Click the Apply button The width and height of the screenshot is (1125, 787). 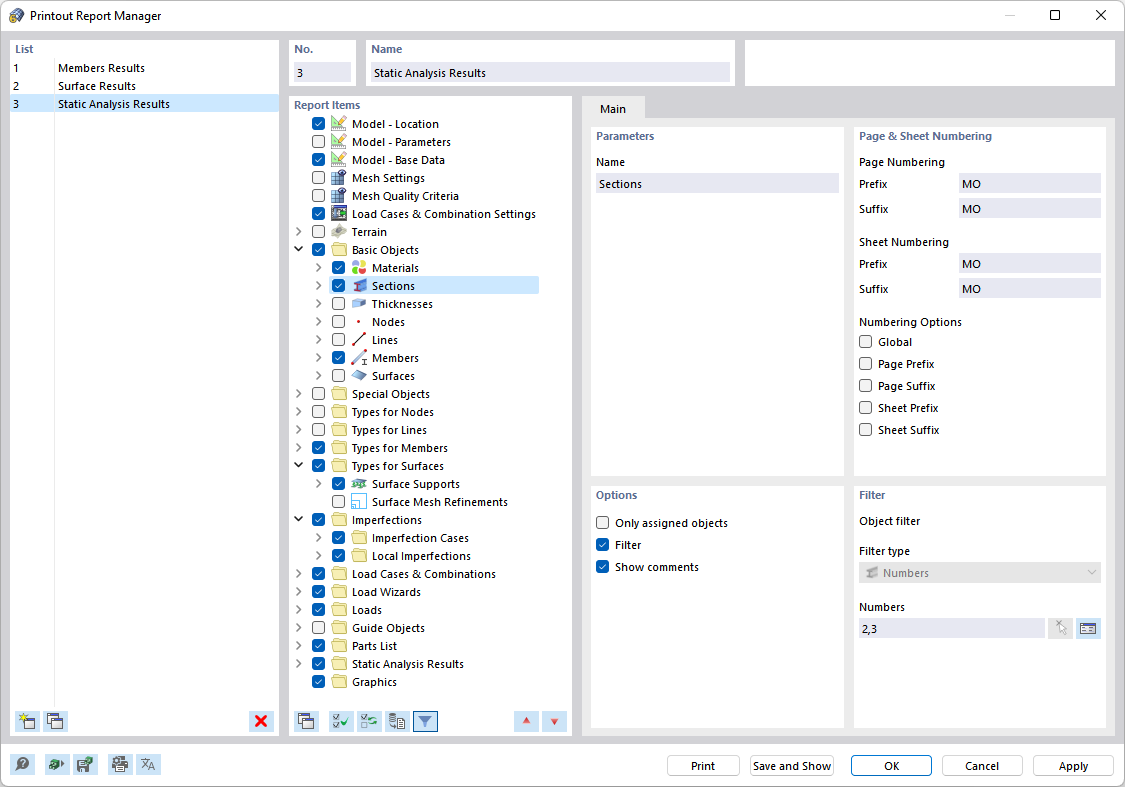tap(1073, 765)
